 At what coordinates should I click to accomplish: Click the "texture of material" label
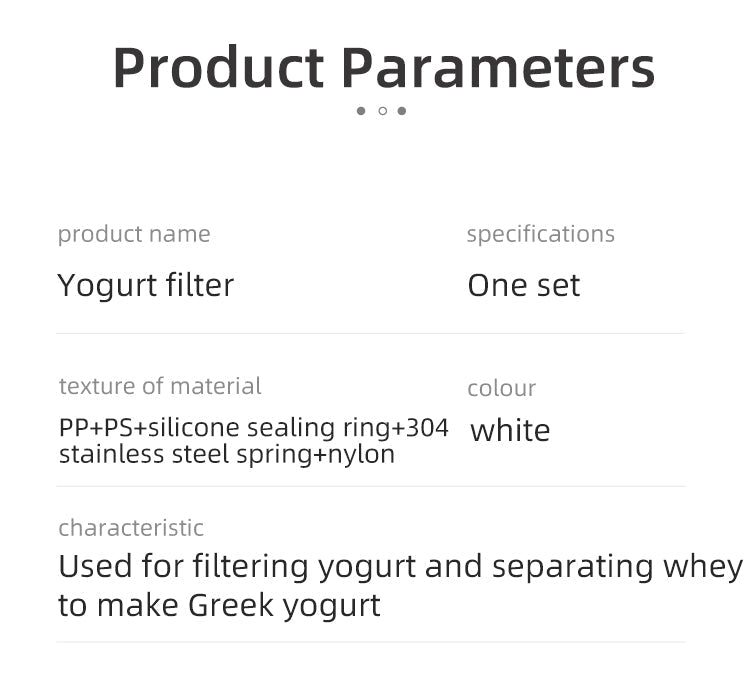pos(160,386)
